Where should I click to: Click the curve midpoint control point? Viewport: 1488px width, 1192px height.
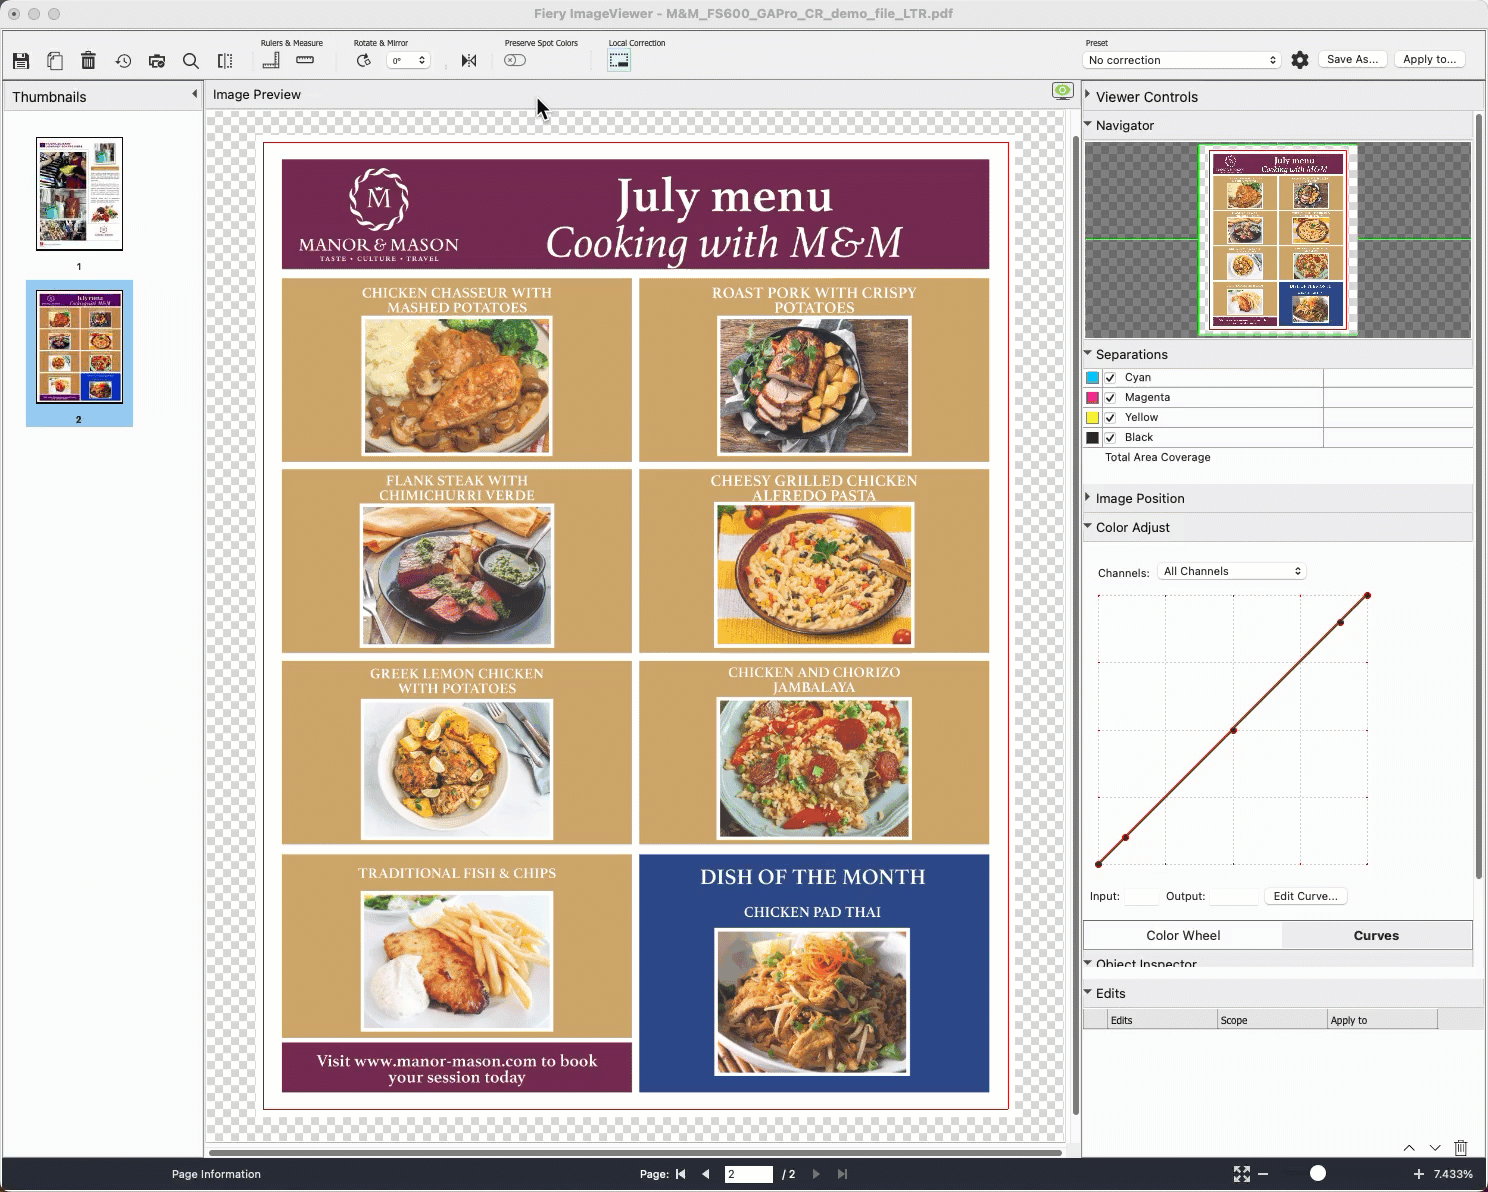point(1233,730)
